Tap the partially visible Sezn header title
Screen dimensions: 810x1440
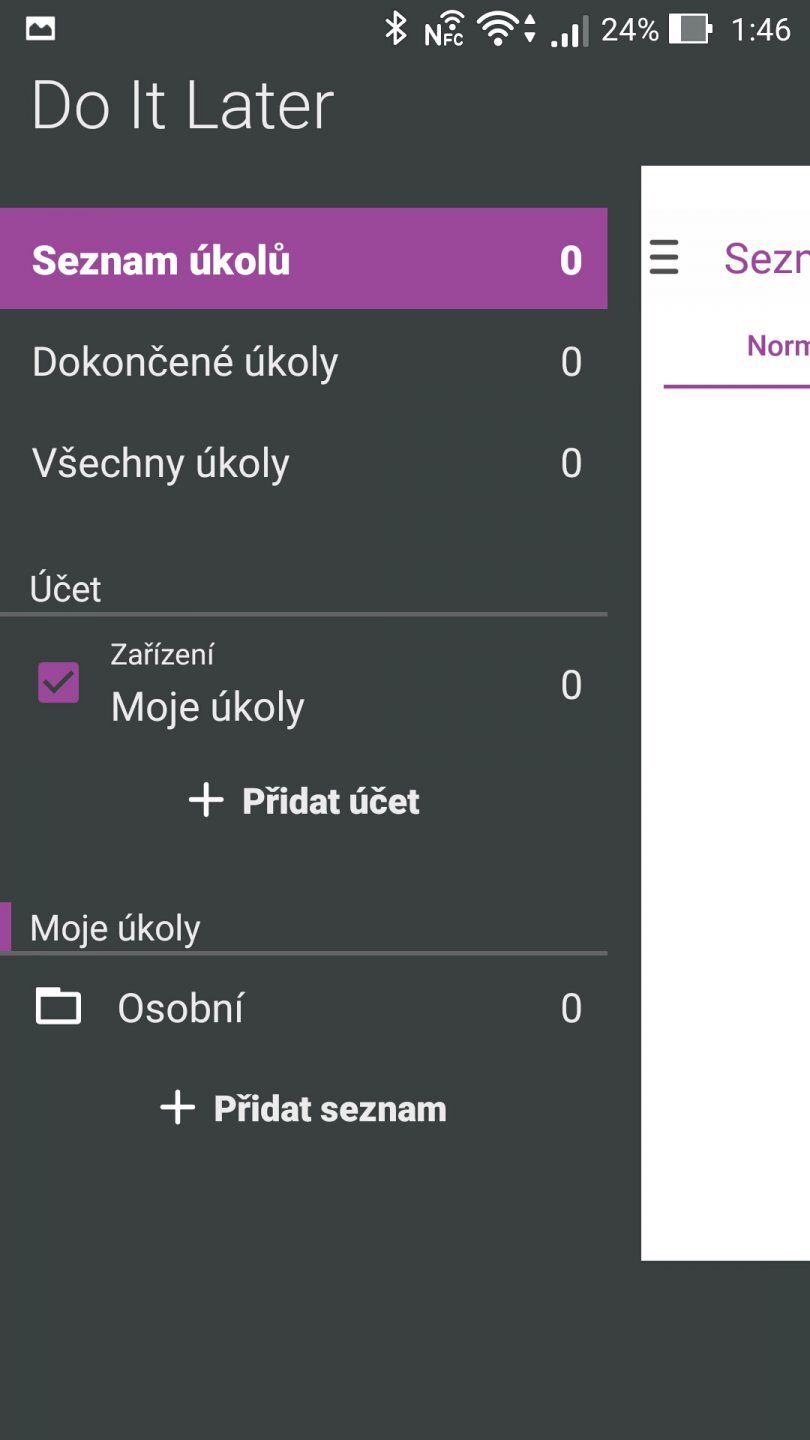pos(766,259)
